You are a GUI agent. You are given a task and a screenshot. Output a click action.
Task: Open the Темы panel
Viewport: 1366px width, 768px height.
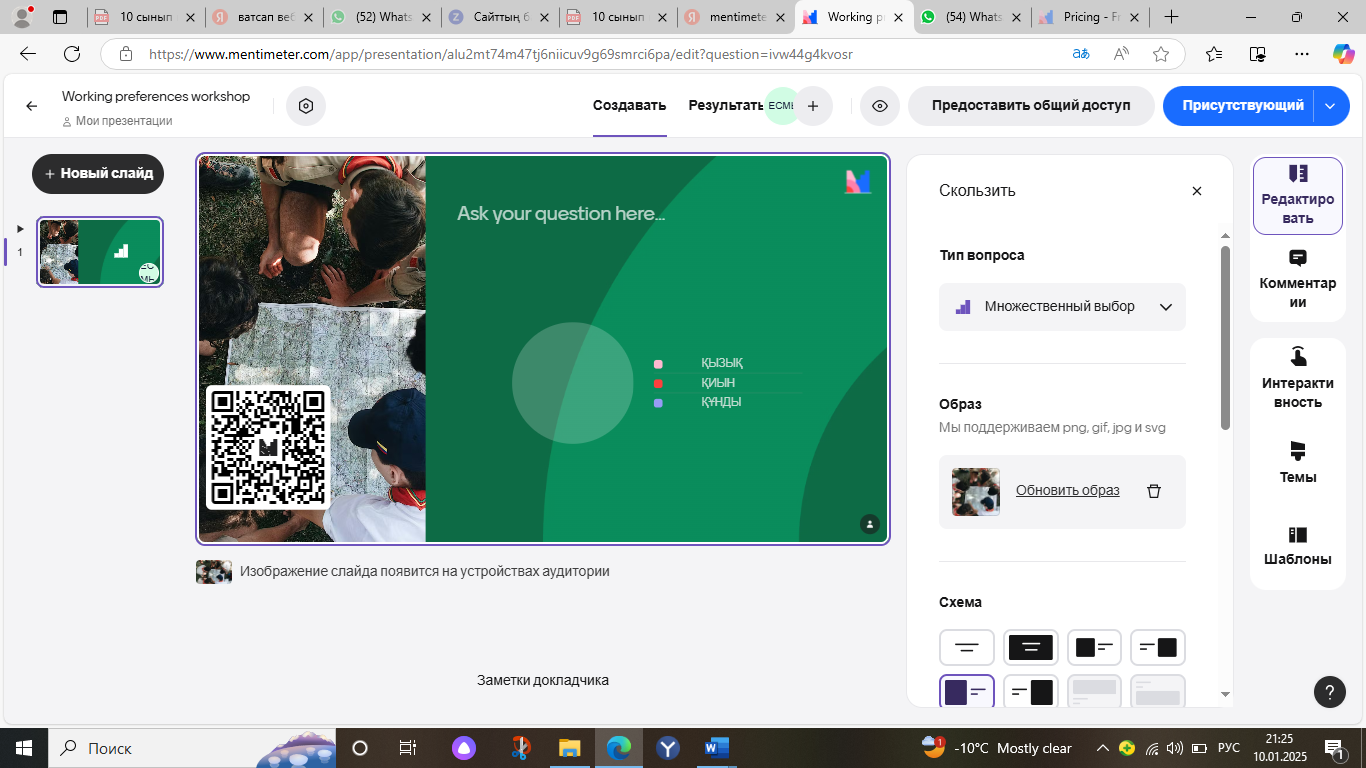click(1298, 462)
